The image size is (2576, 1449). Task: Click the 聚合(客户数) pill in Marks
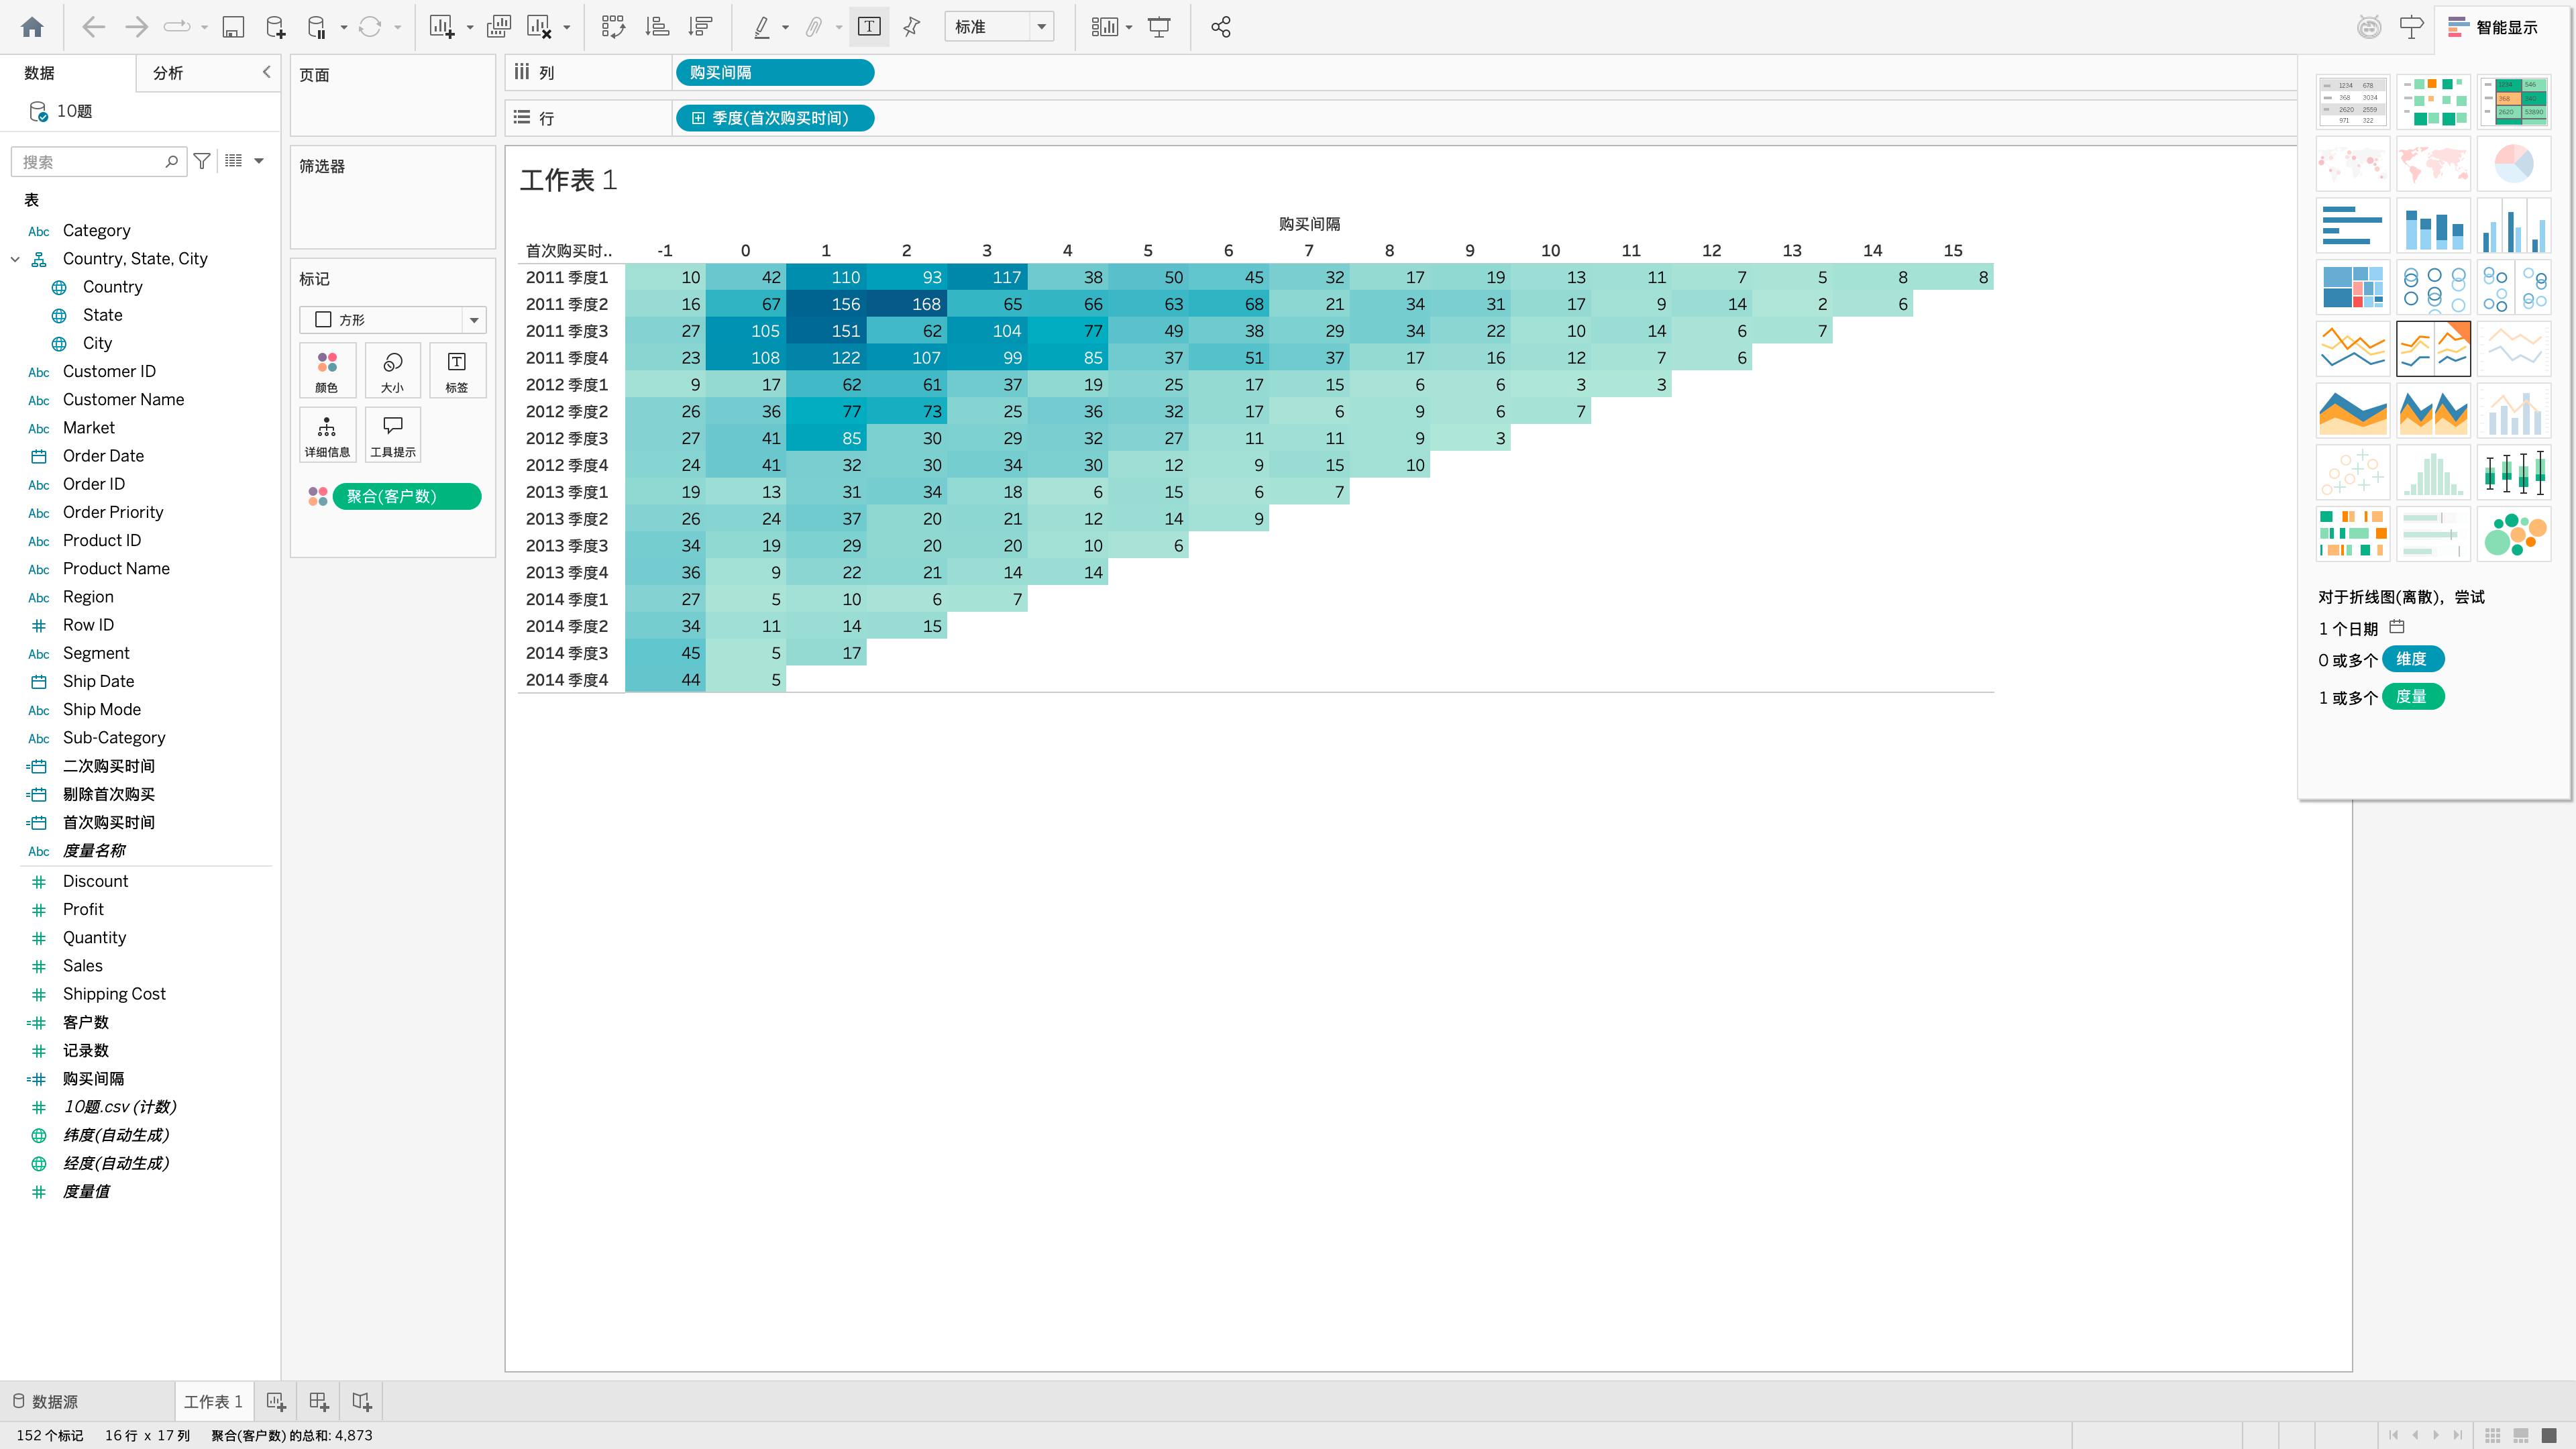click(x=406, y=497)
